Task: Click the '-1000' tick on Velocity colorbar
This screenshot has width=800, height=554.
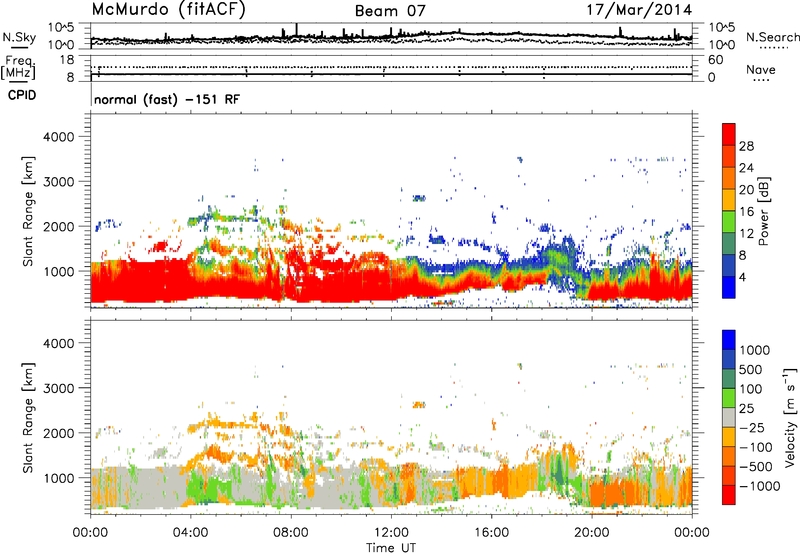Action: pyautogui.click(x=759, y=486)
